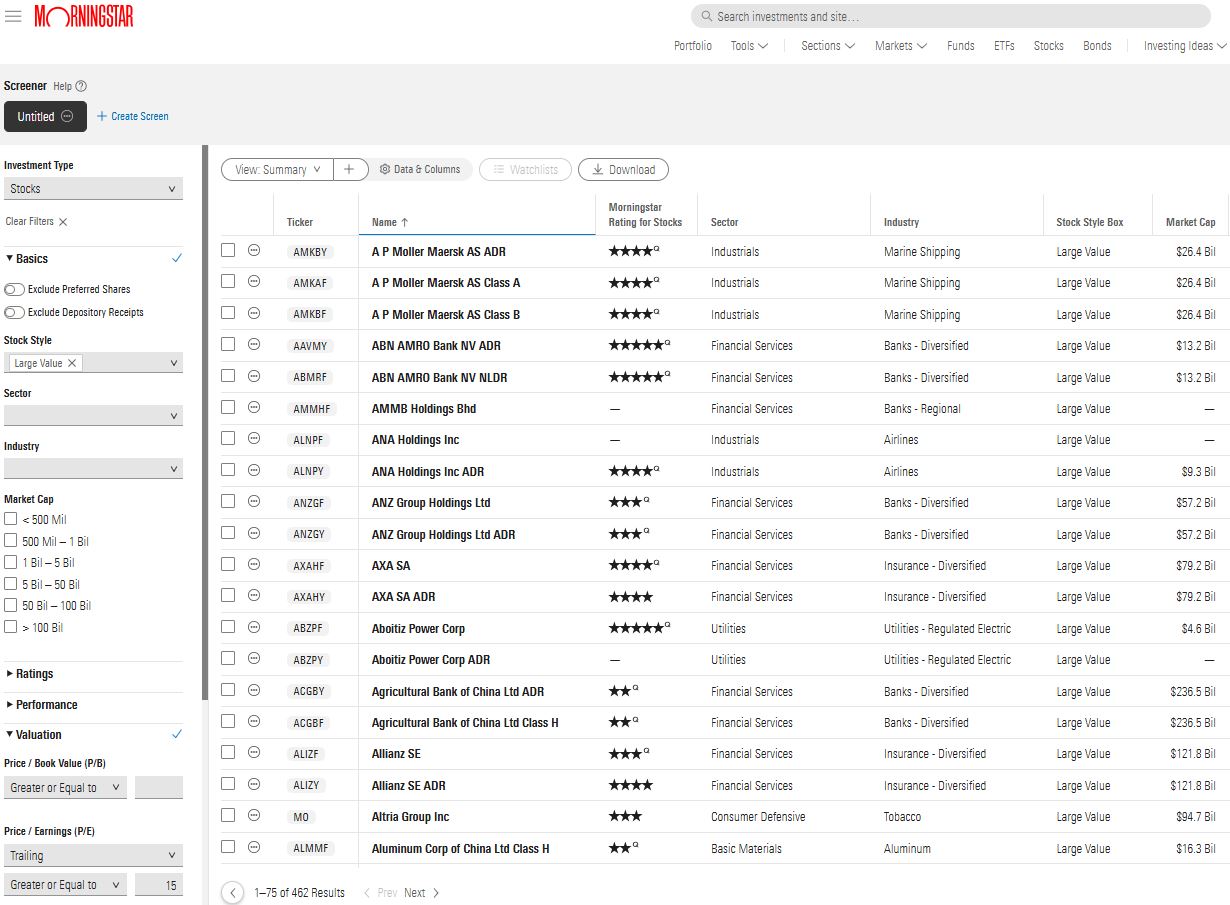Click the plus button next to View Summary
Screen dimensions: 1230x905
(349, 169)
